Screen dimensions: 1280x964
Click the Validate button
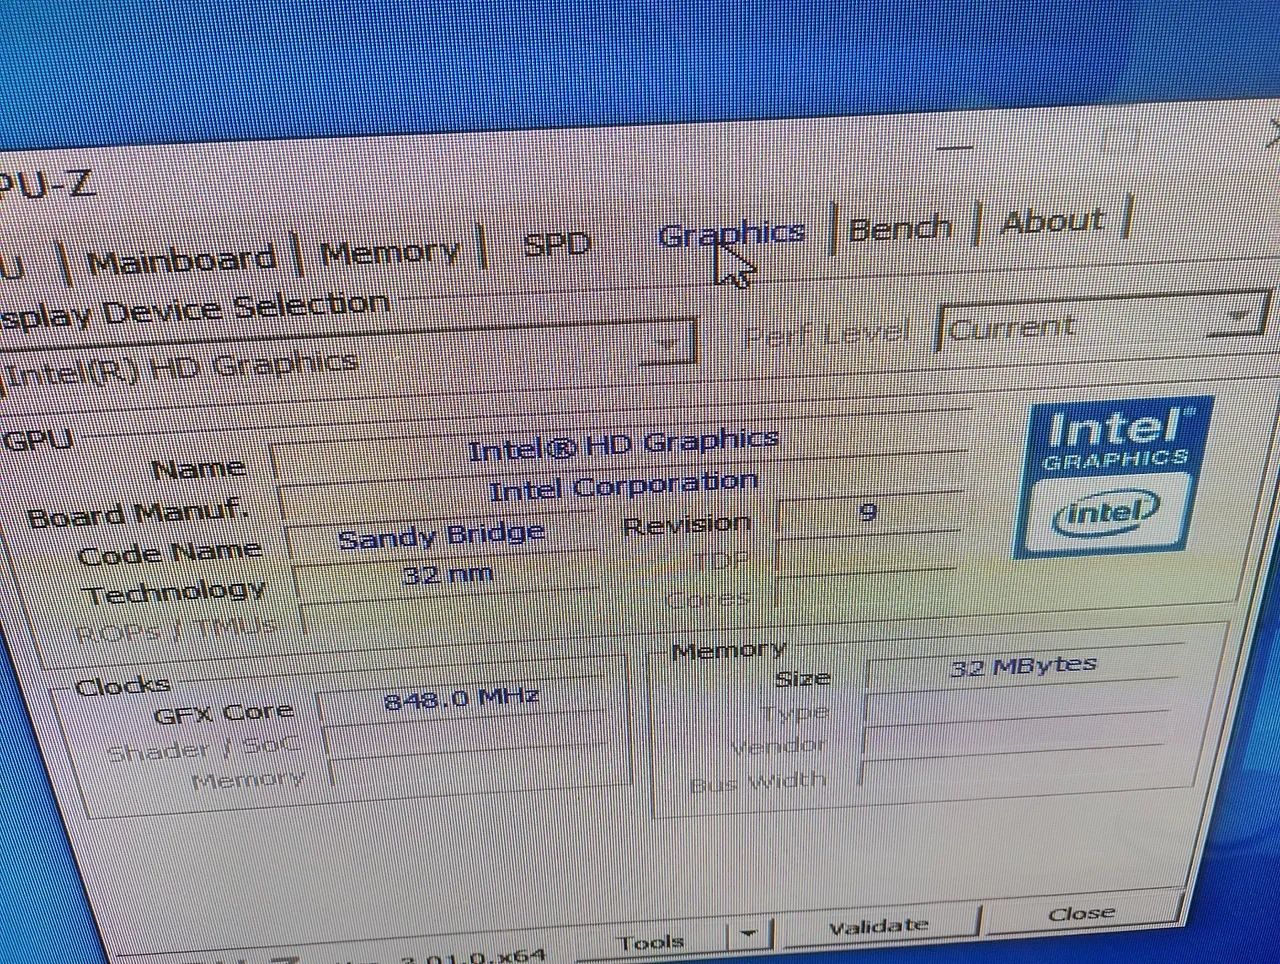click(x=878, y=927)
